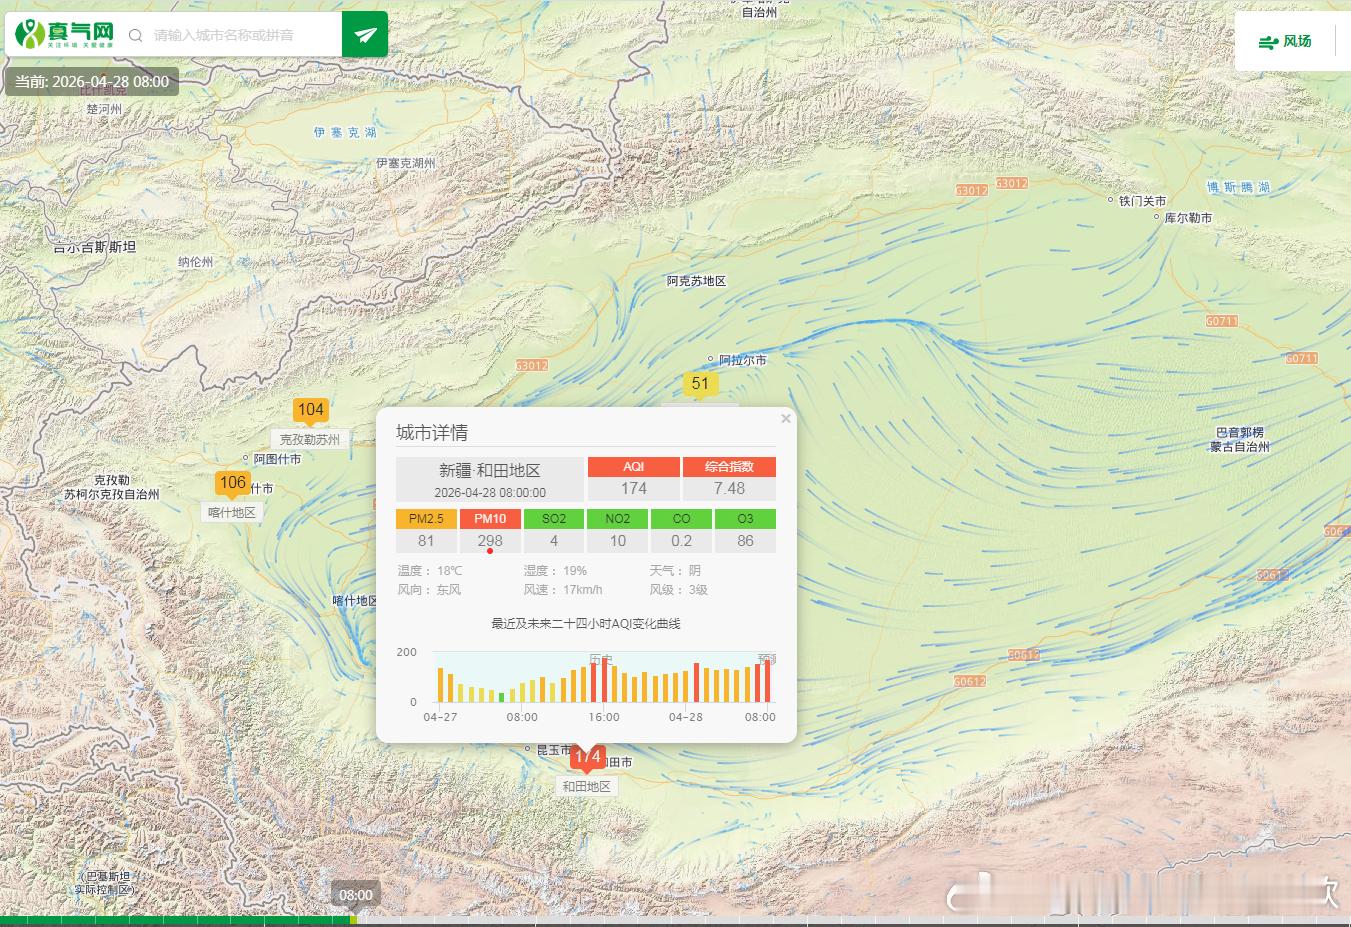Focus the city name search input

coord(240,35)
